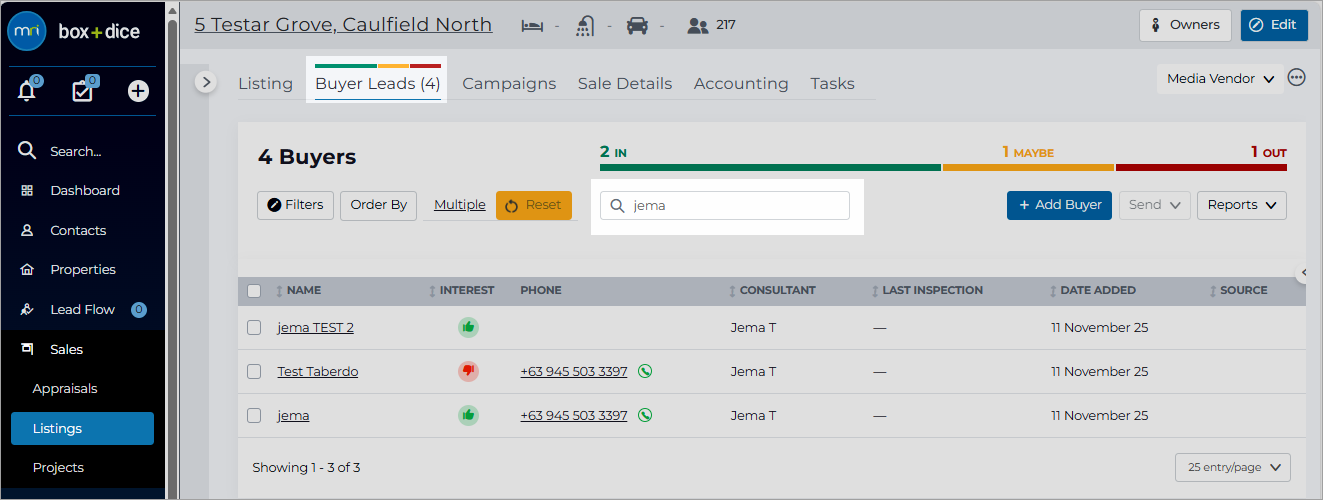1323x500 pixels.
Task: Click thumbs-down interest icon for Test Taberdo
Action: [468, 371]
